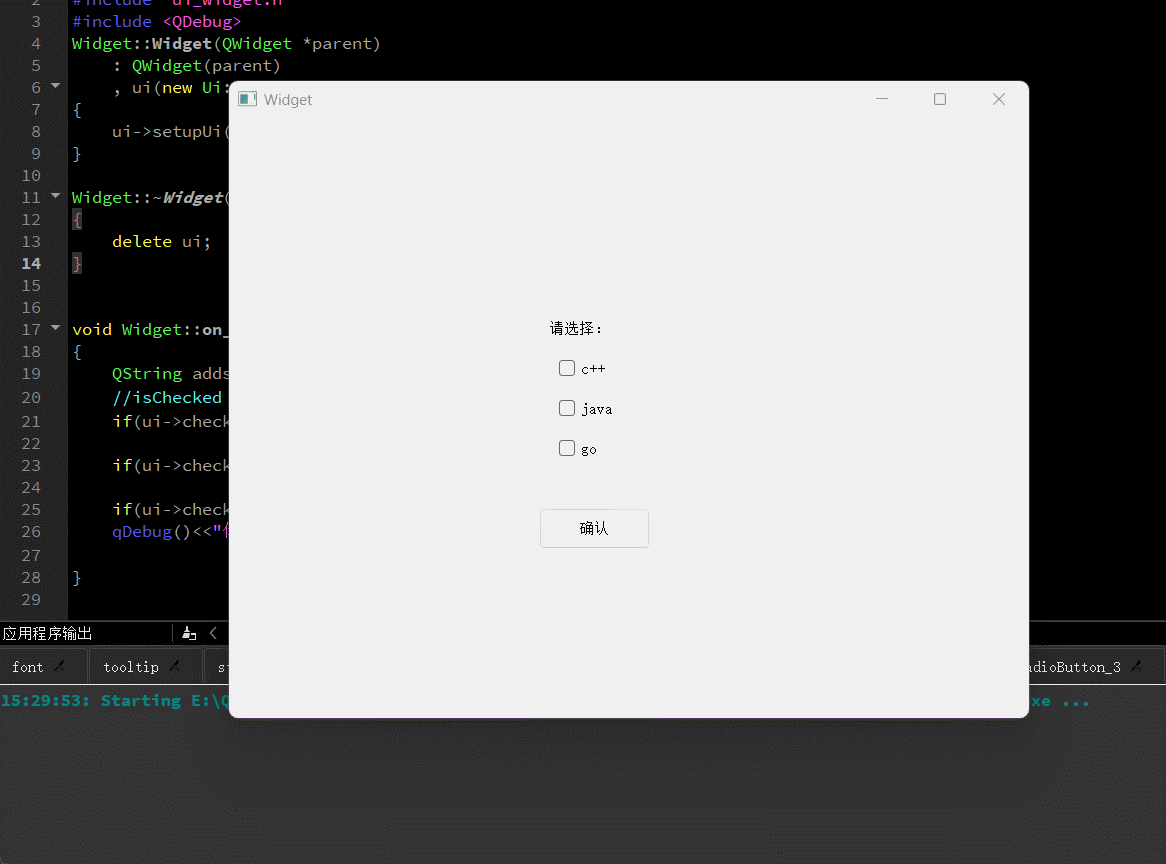The width and height of the screenshot is (1166, 864).
Task: Maximize the Widget window
Action: [x=940, y=99]
